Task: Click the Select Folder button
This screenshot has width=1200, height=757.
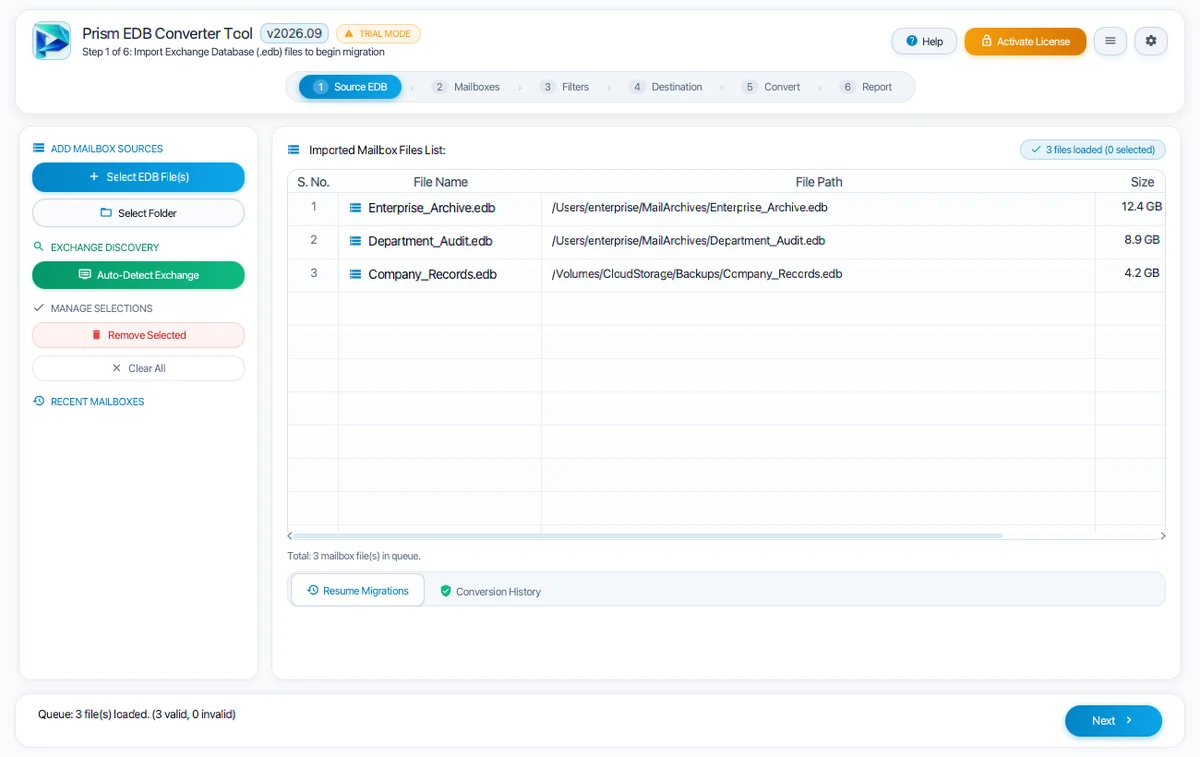Action: [x=138, y=213]
